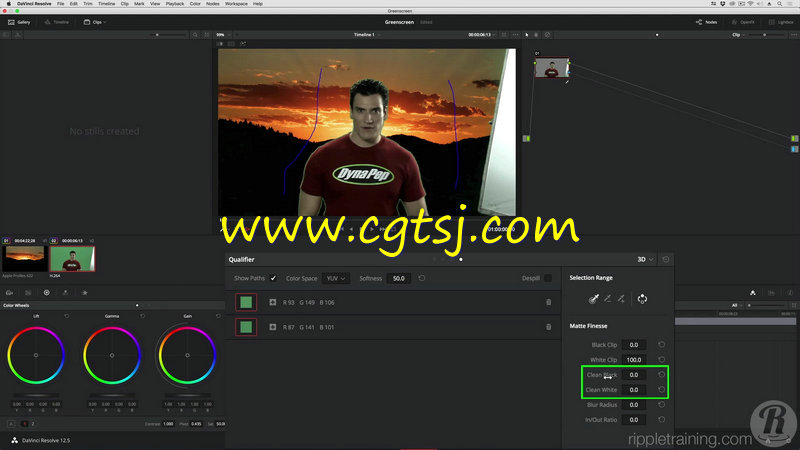This screenshot has height=450, width=800.
Task: Open the Playback menu
Action: pyautogui.click(x=174, y=4)
